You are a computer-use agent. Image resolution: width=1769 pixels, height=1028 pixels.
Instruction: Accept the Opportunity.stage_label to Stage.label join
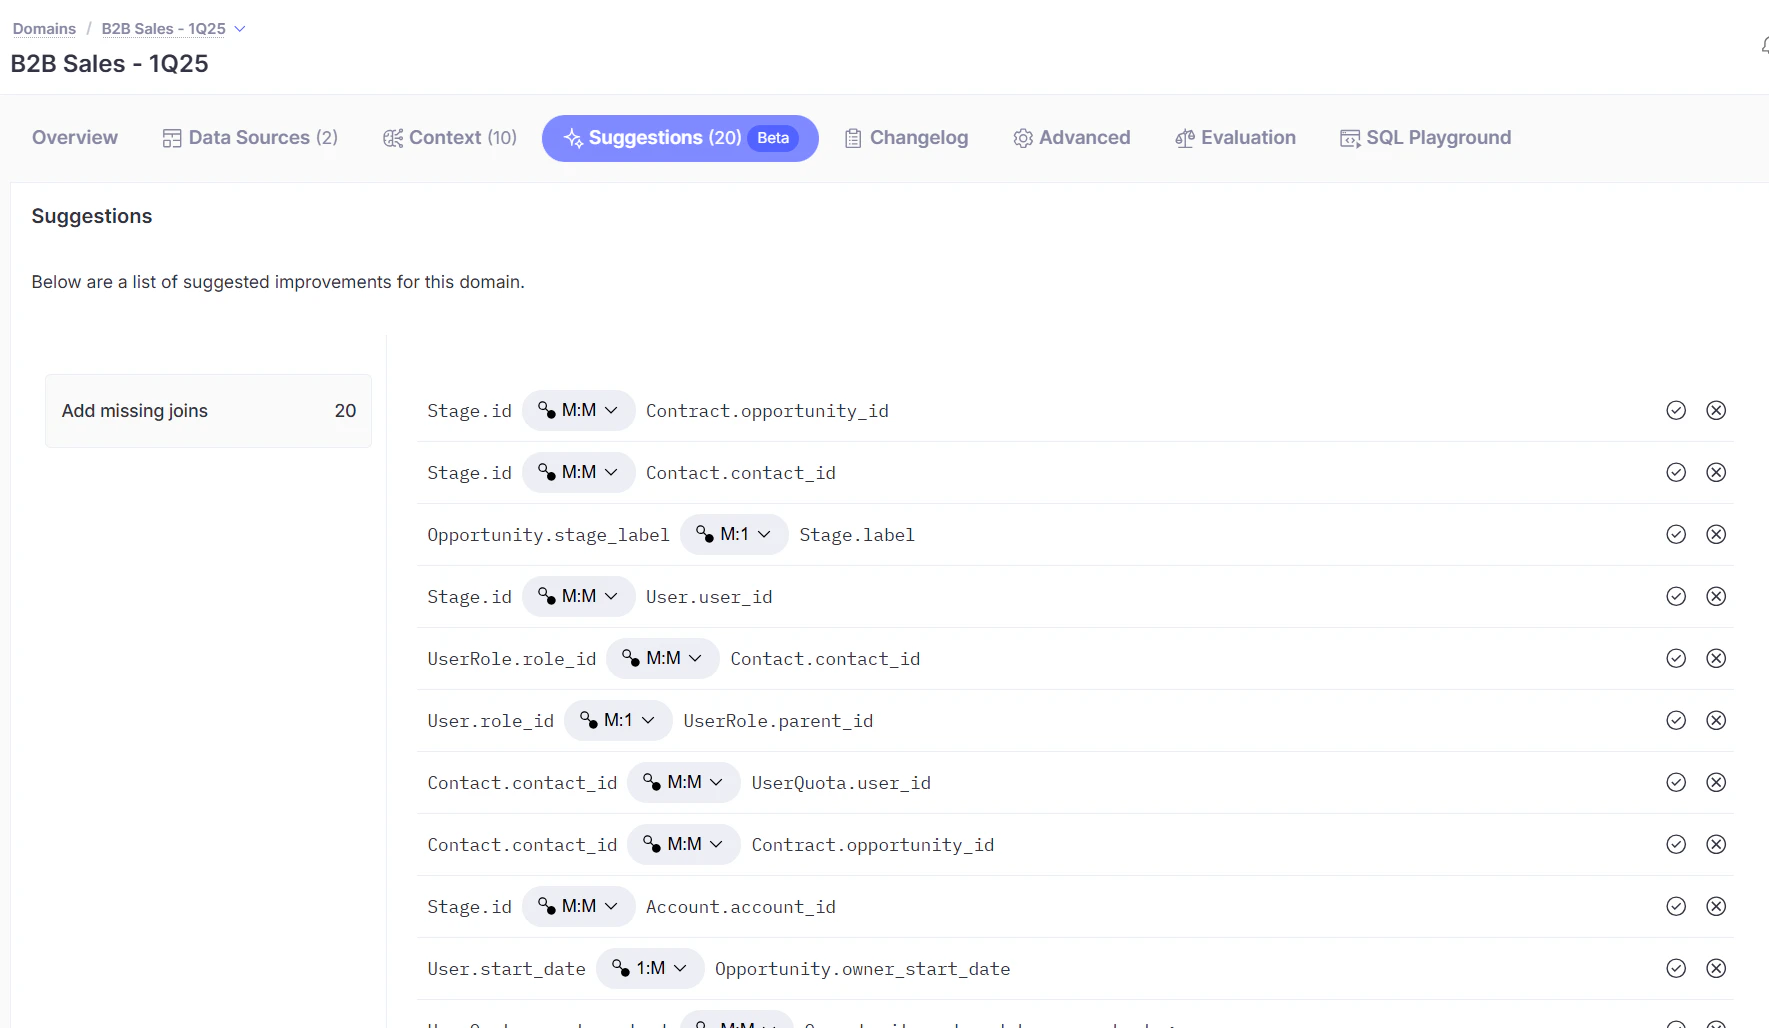1676,534
